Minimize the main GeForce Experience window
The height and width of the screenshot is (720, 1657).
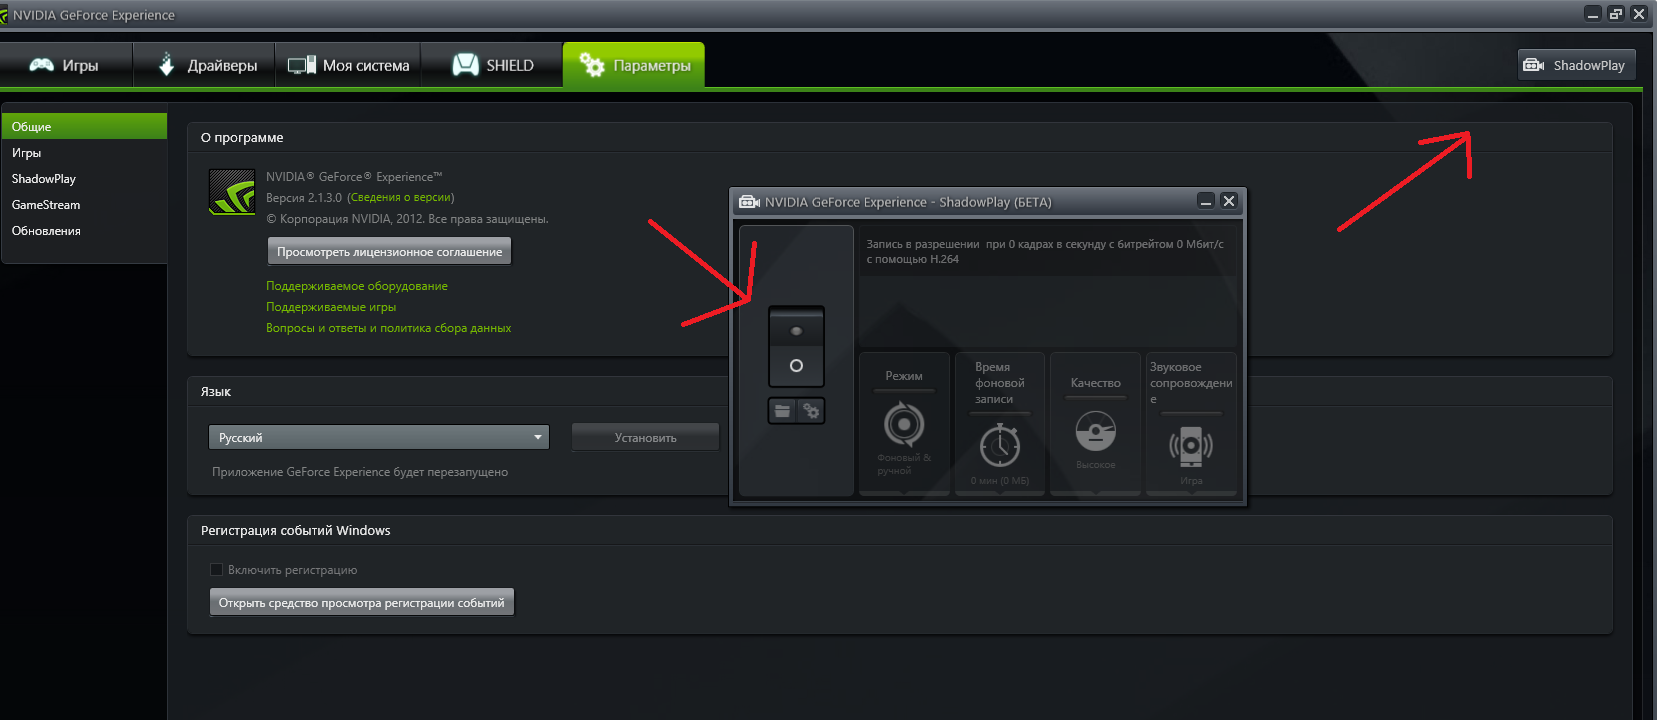pos(1593,13)
